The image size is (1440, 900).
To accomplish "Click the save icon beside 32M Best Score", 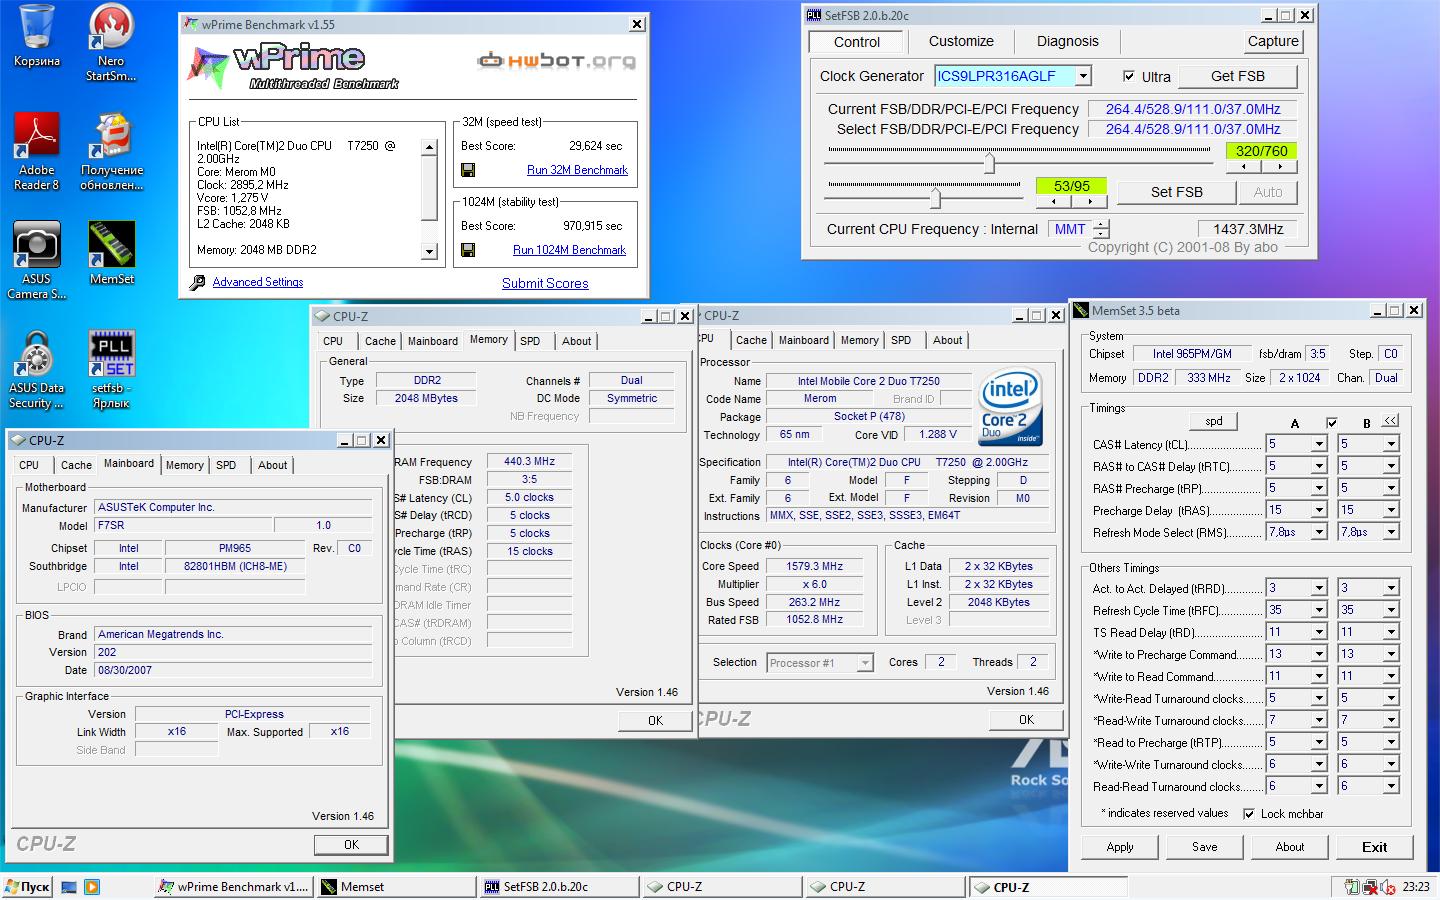I will pos(467,170).
